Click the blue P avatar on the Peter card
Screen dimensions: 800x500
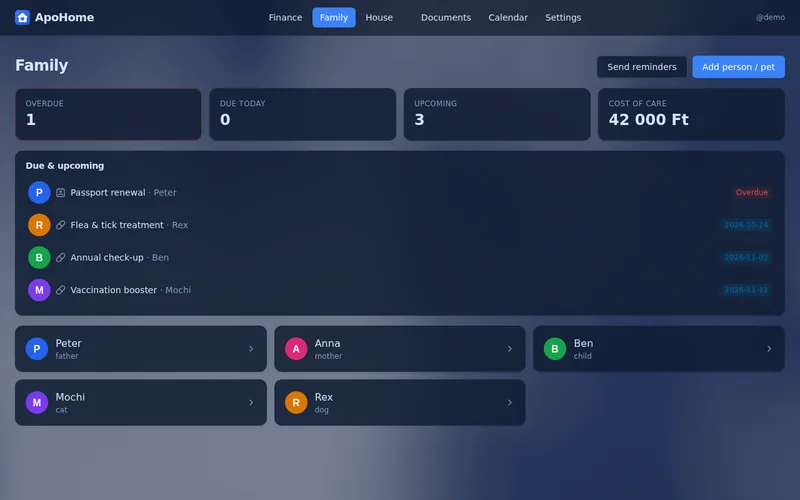coord(37,349)
